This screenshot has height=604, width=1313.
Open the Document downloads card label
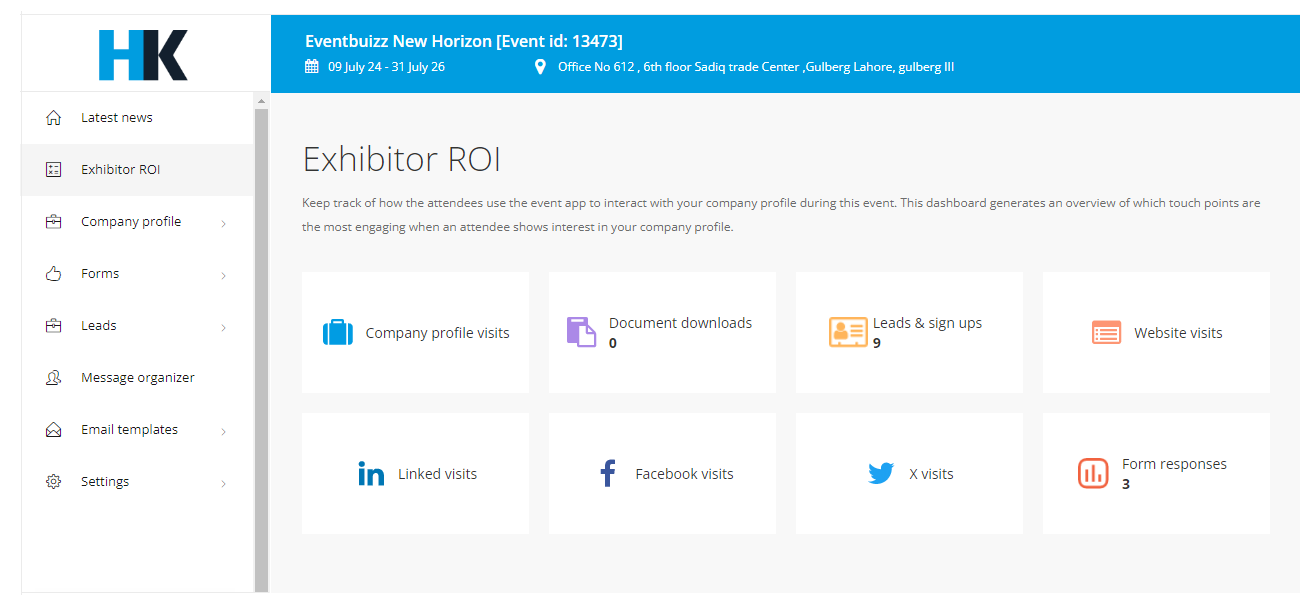click(x=680, y=323)
